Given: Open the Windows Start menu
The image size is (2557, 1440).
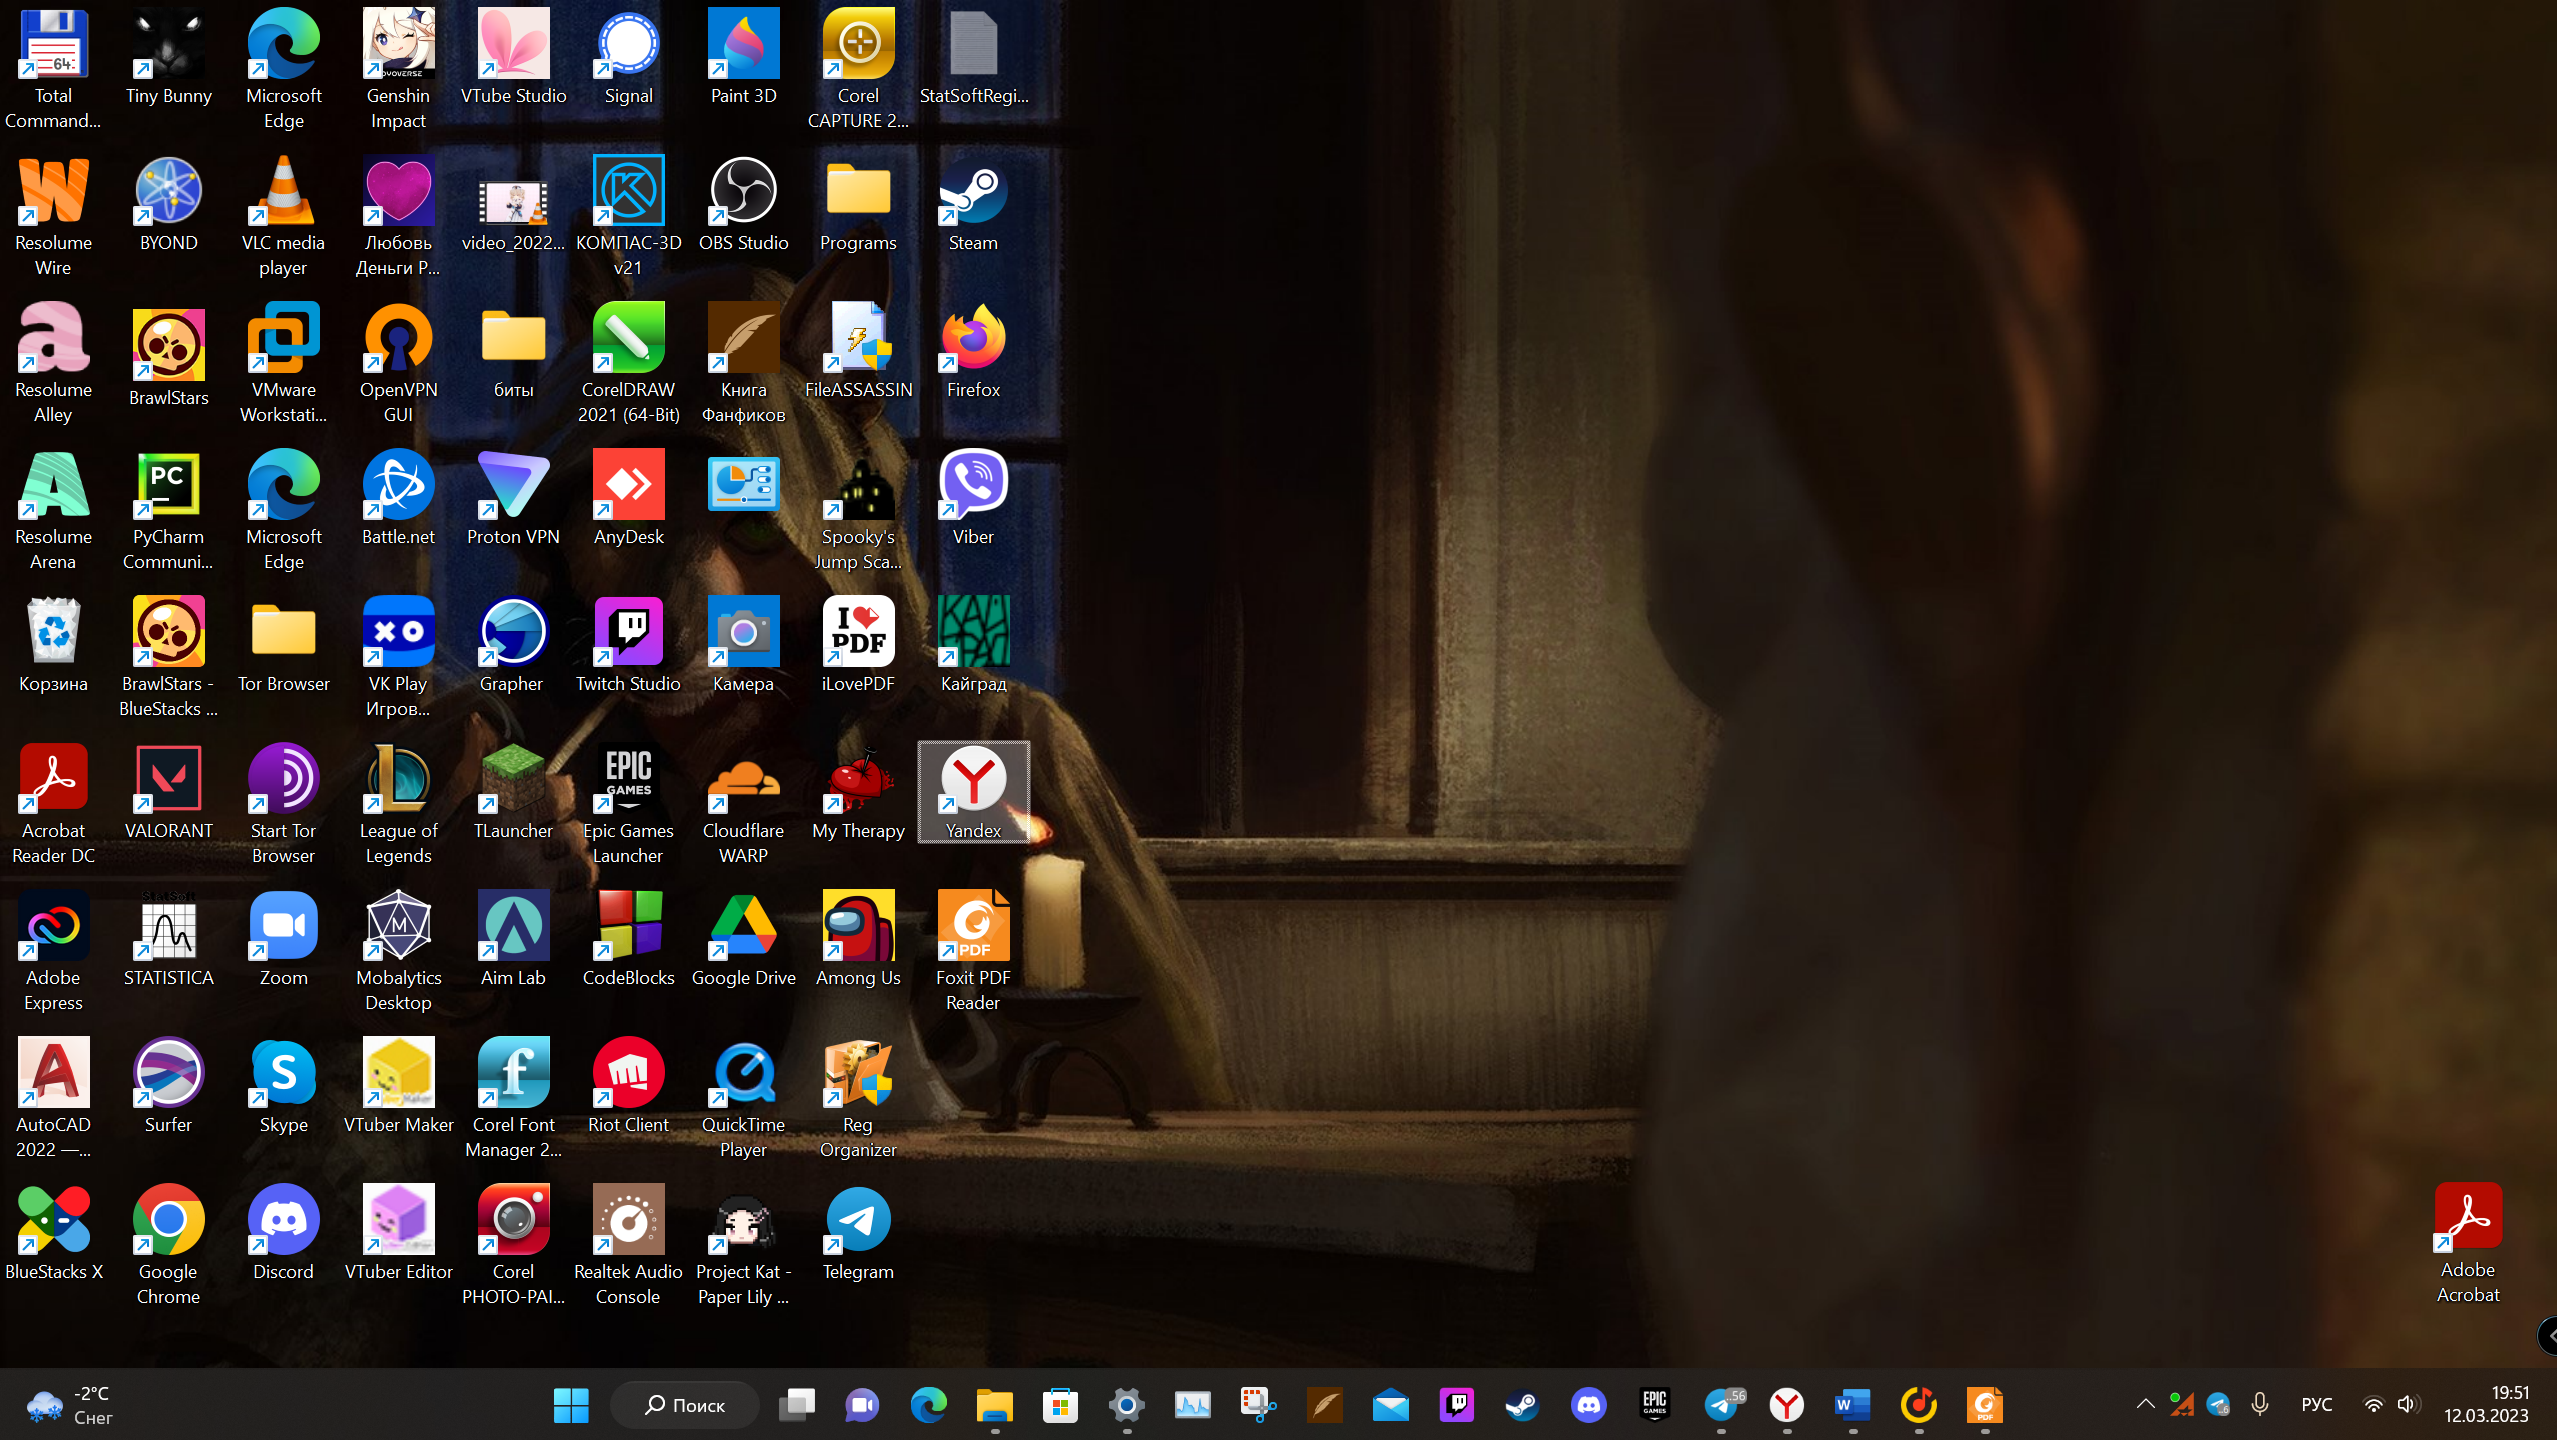Looking at the screenshot, I should click(571, 1405).
